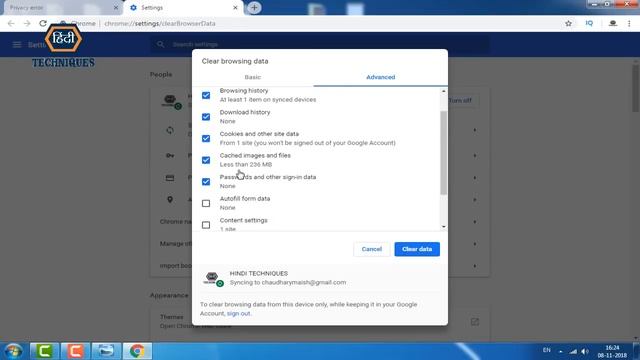The height and width of the screenshot is (360, 640).
Task: Enable the Autofill form data checkbox
Action: tap(206, 203)
